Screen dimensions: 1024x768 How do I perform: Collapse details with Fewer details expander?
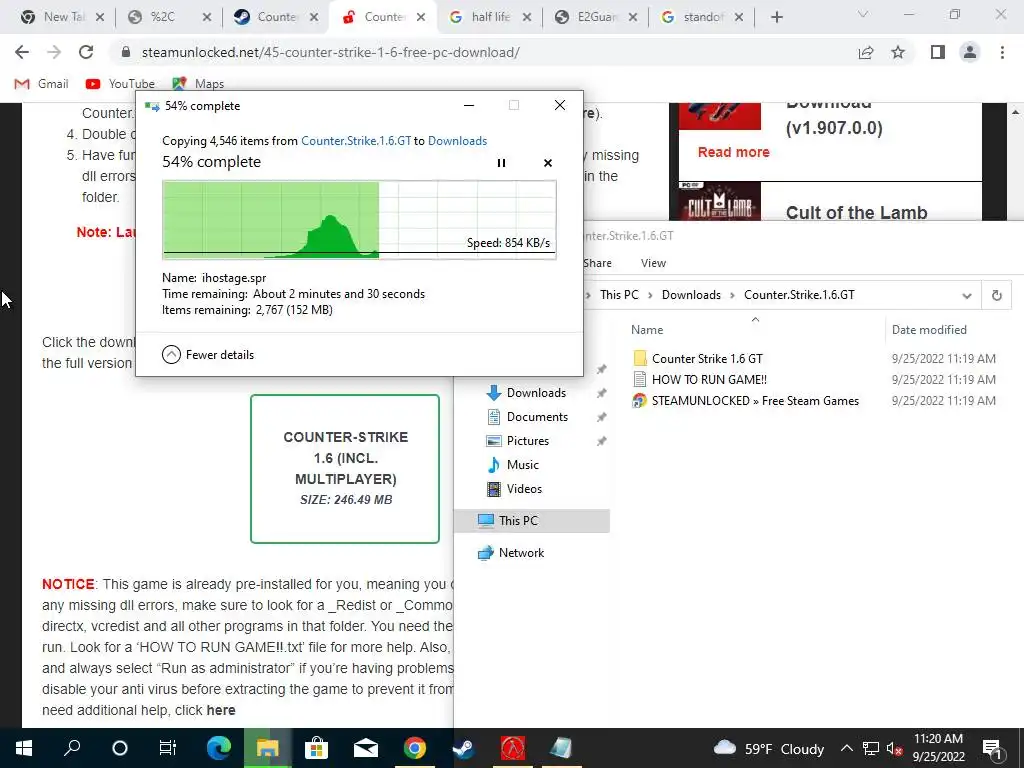pyautogui.click(x=208, y=355)
